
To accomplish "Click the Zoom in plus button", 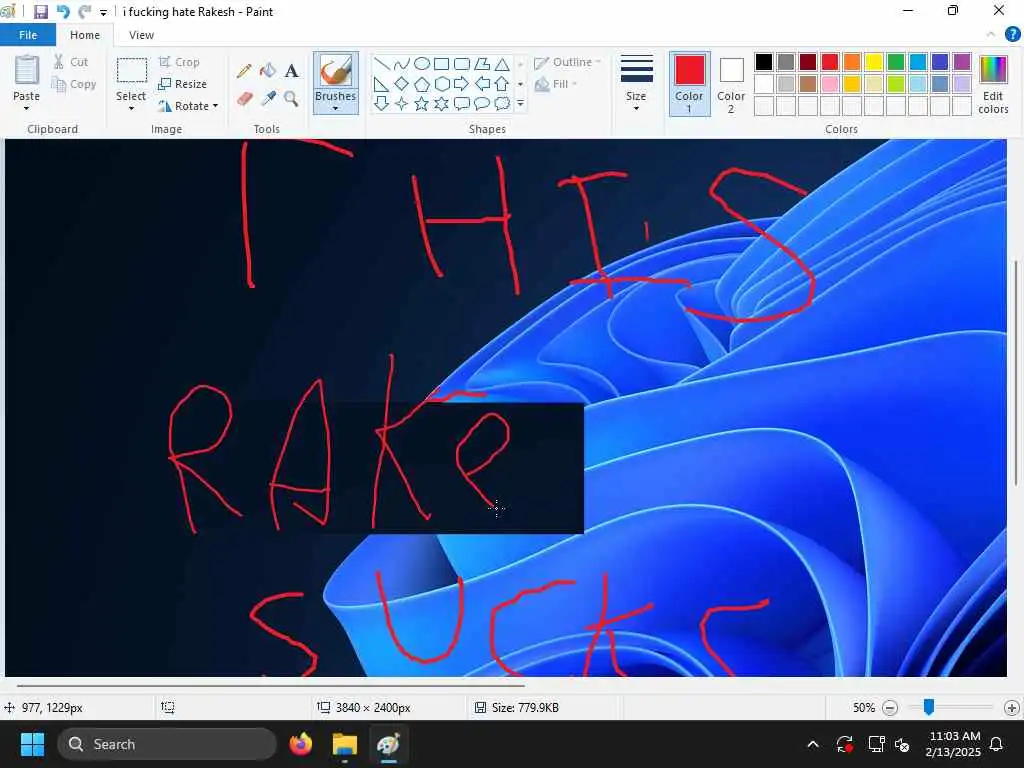I will 1012,707.
